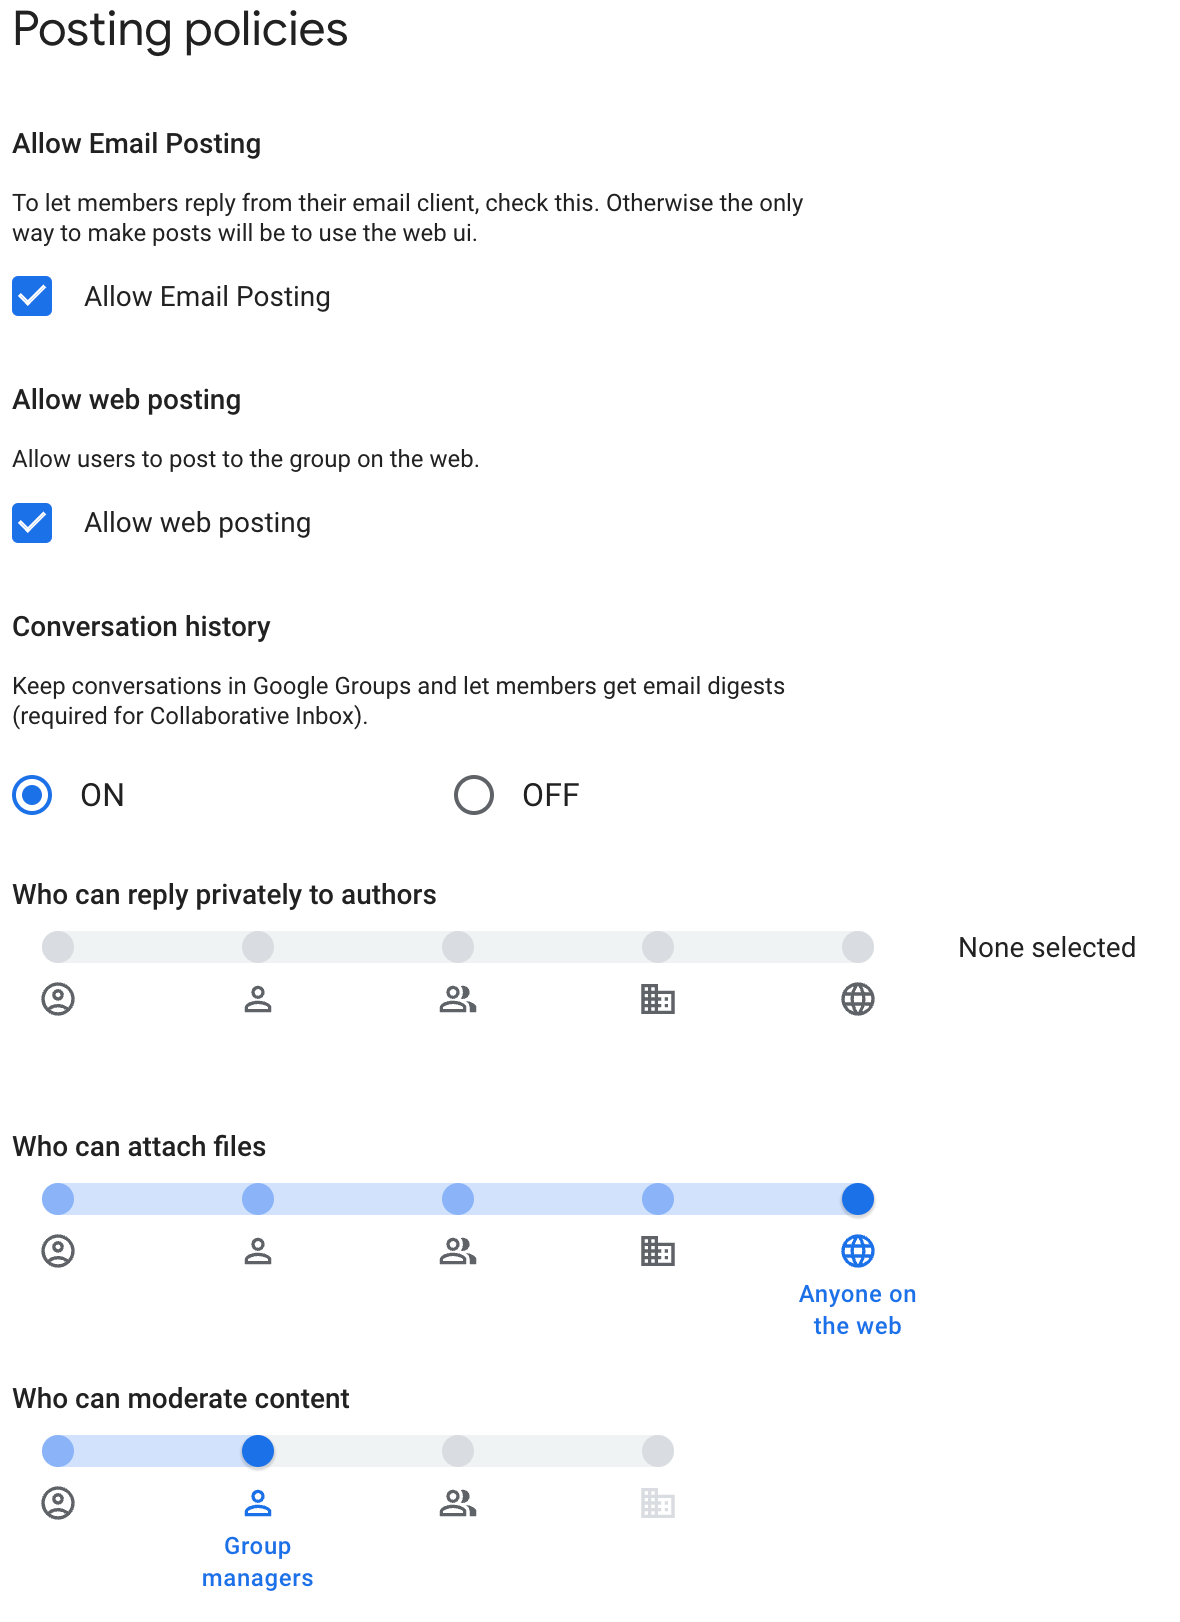
Task: Select the ON radio for conversation history
Action: (x=32, y=796)
